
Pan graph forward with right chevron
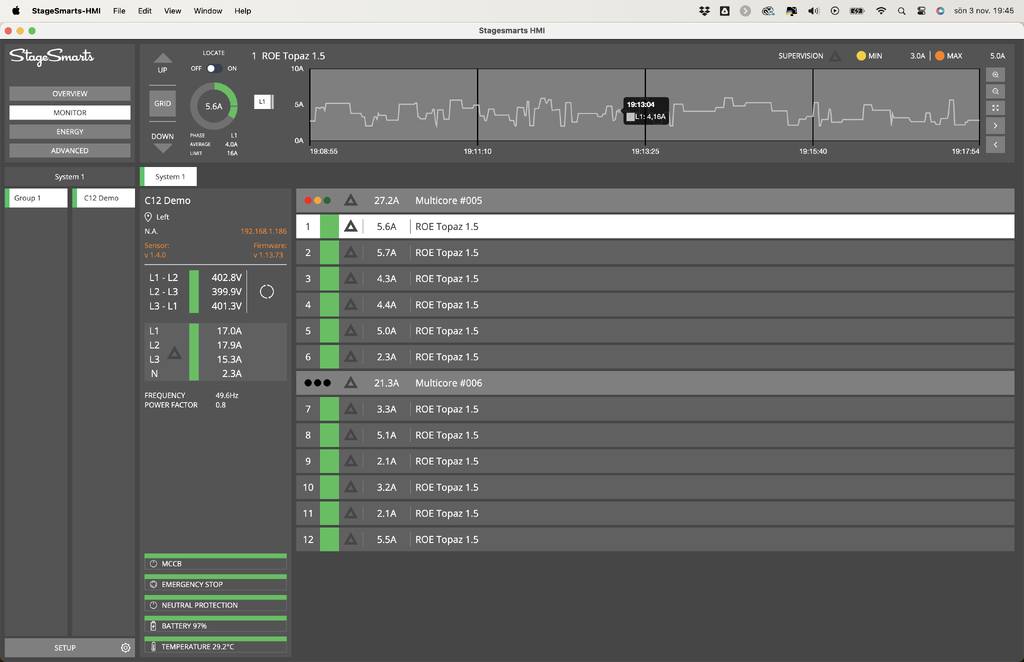pos(995,125)
